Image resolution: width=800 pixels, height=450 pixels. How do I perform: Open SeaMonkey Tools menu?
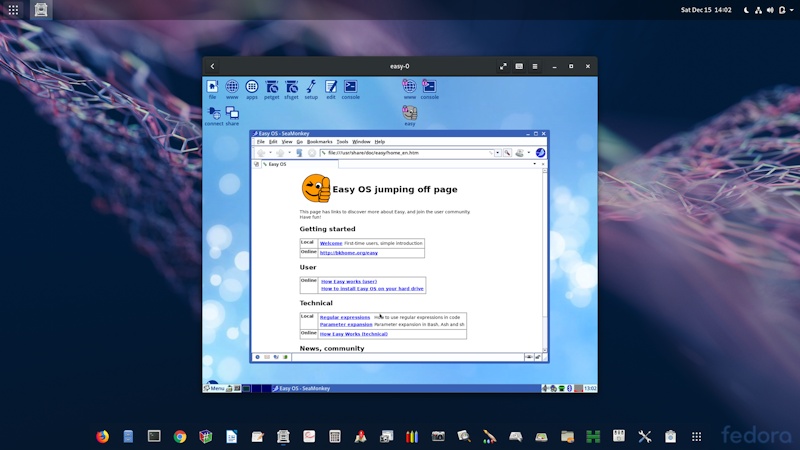(x=342, y=142)
